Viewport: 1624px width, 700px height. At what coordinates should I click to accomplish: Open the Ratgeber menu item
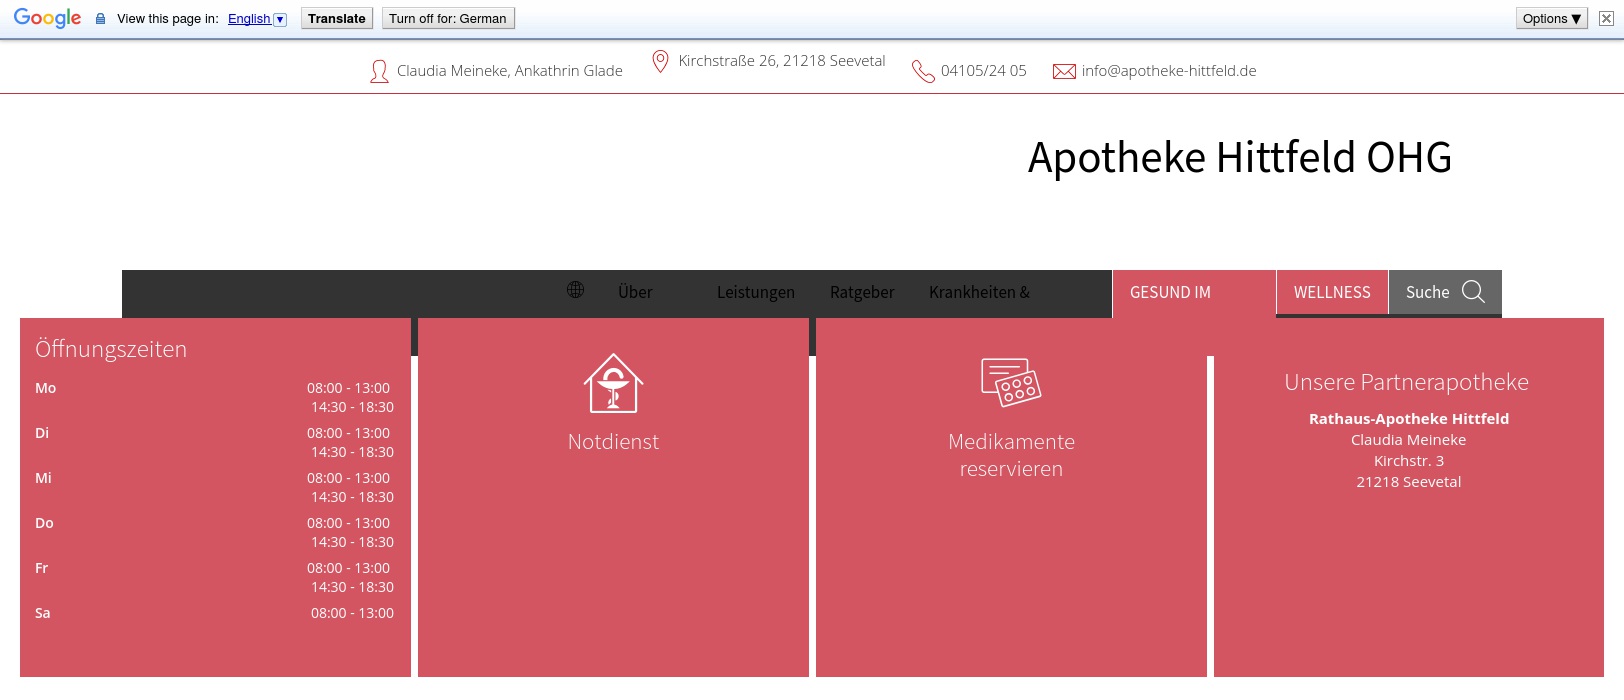pos(861,292)
